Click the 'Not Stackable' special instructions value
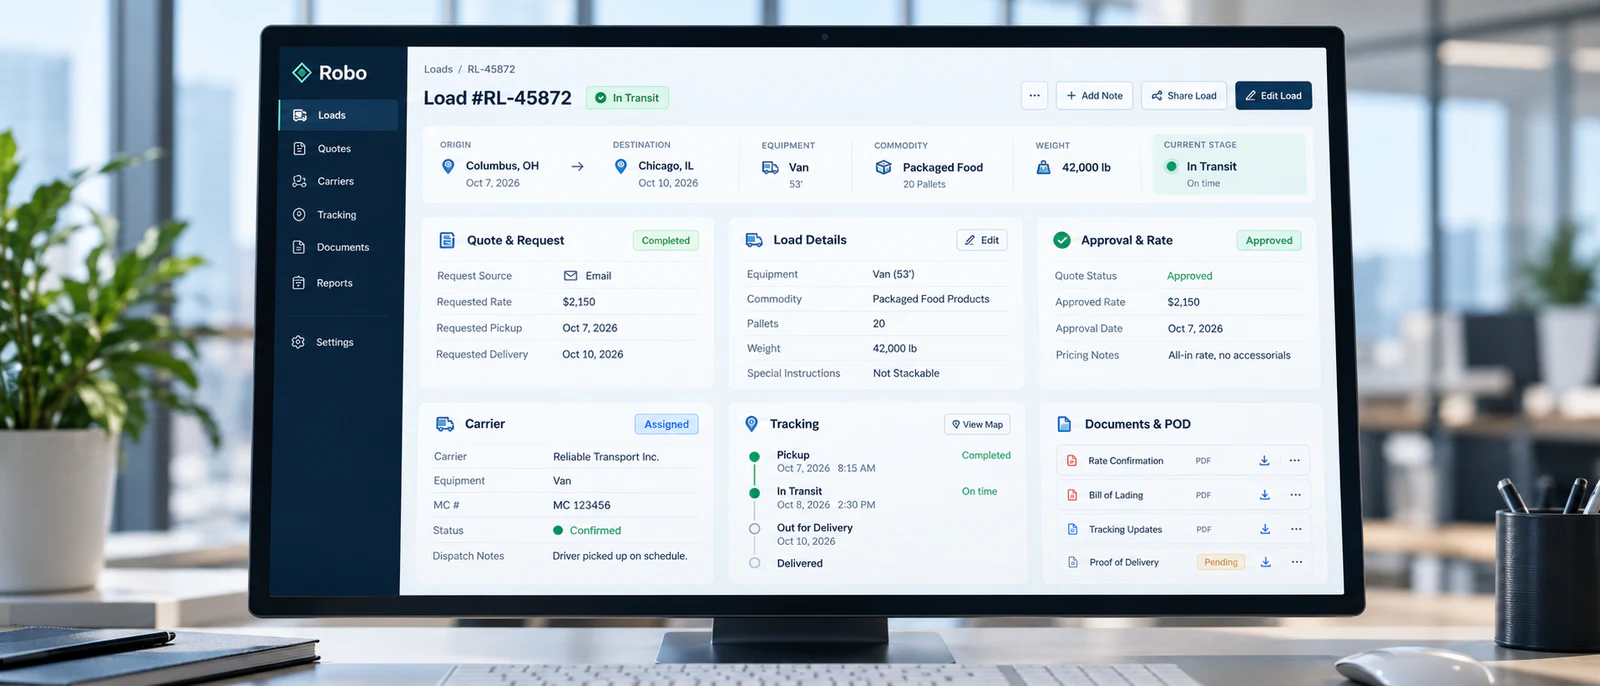The width and height of the screenshot is (1600, 686). 906,374
